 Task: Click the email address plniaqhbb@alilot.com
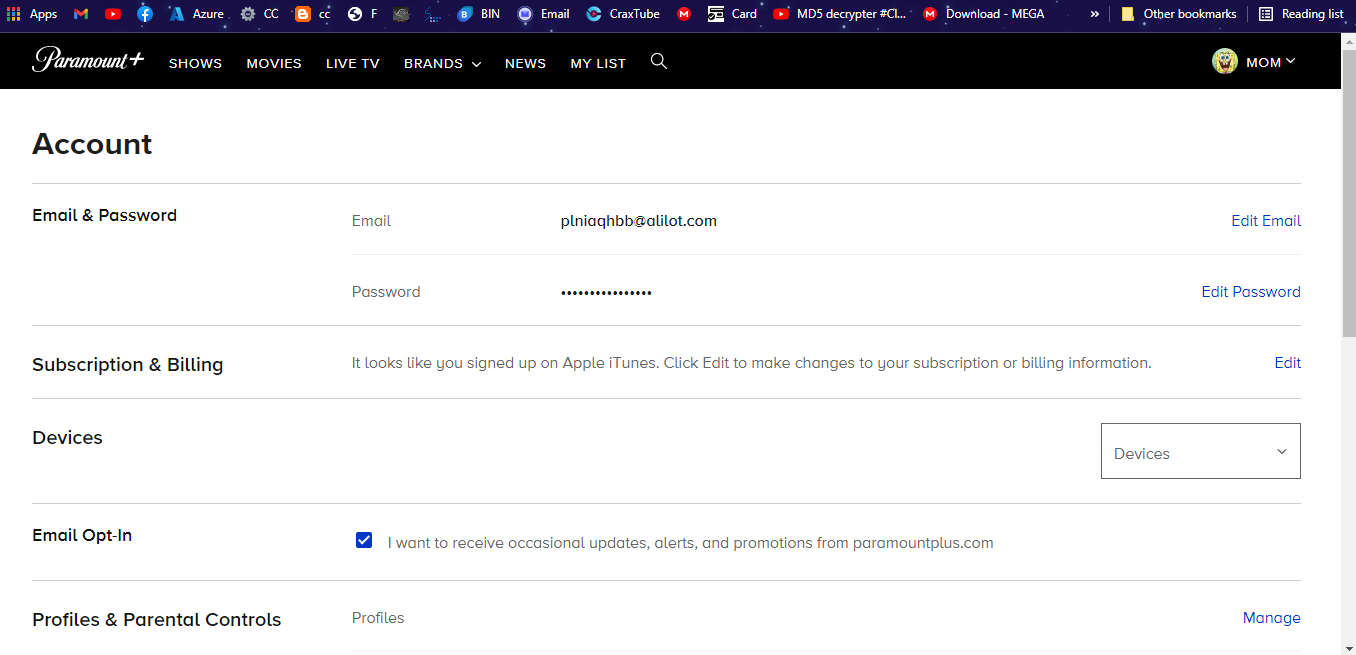(639, 221)
